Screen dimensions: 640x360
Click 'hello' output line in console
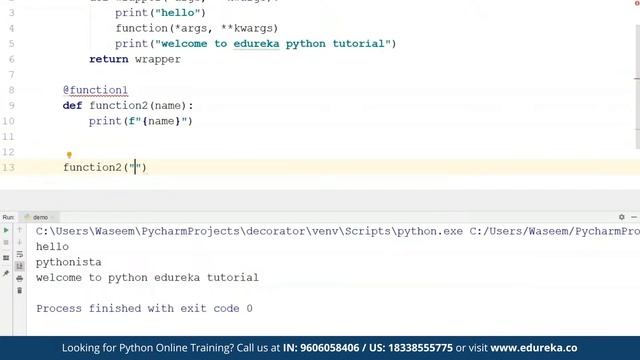click(x=52, y=247)
